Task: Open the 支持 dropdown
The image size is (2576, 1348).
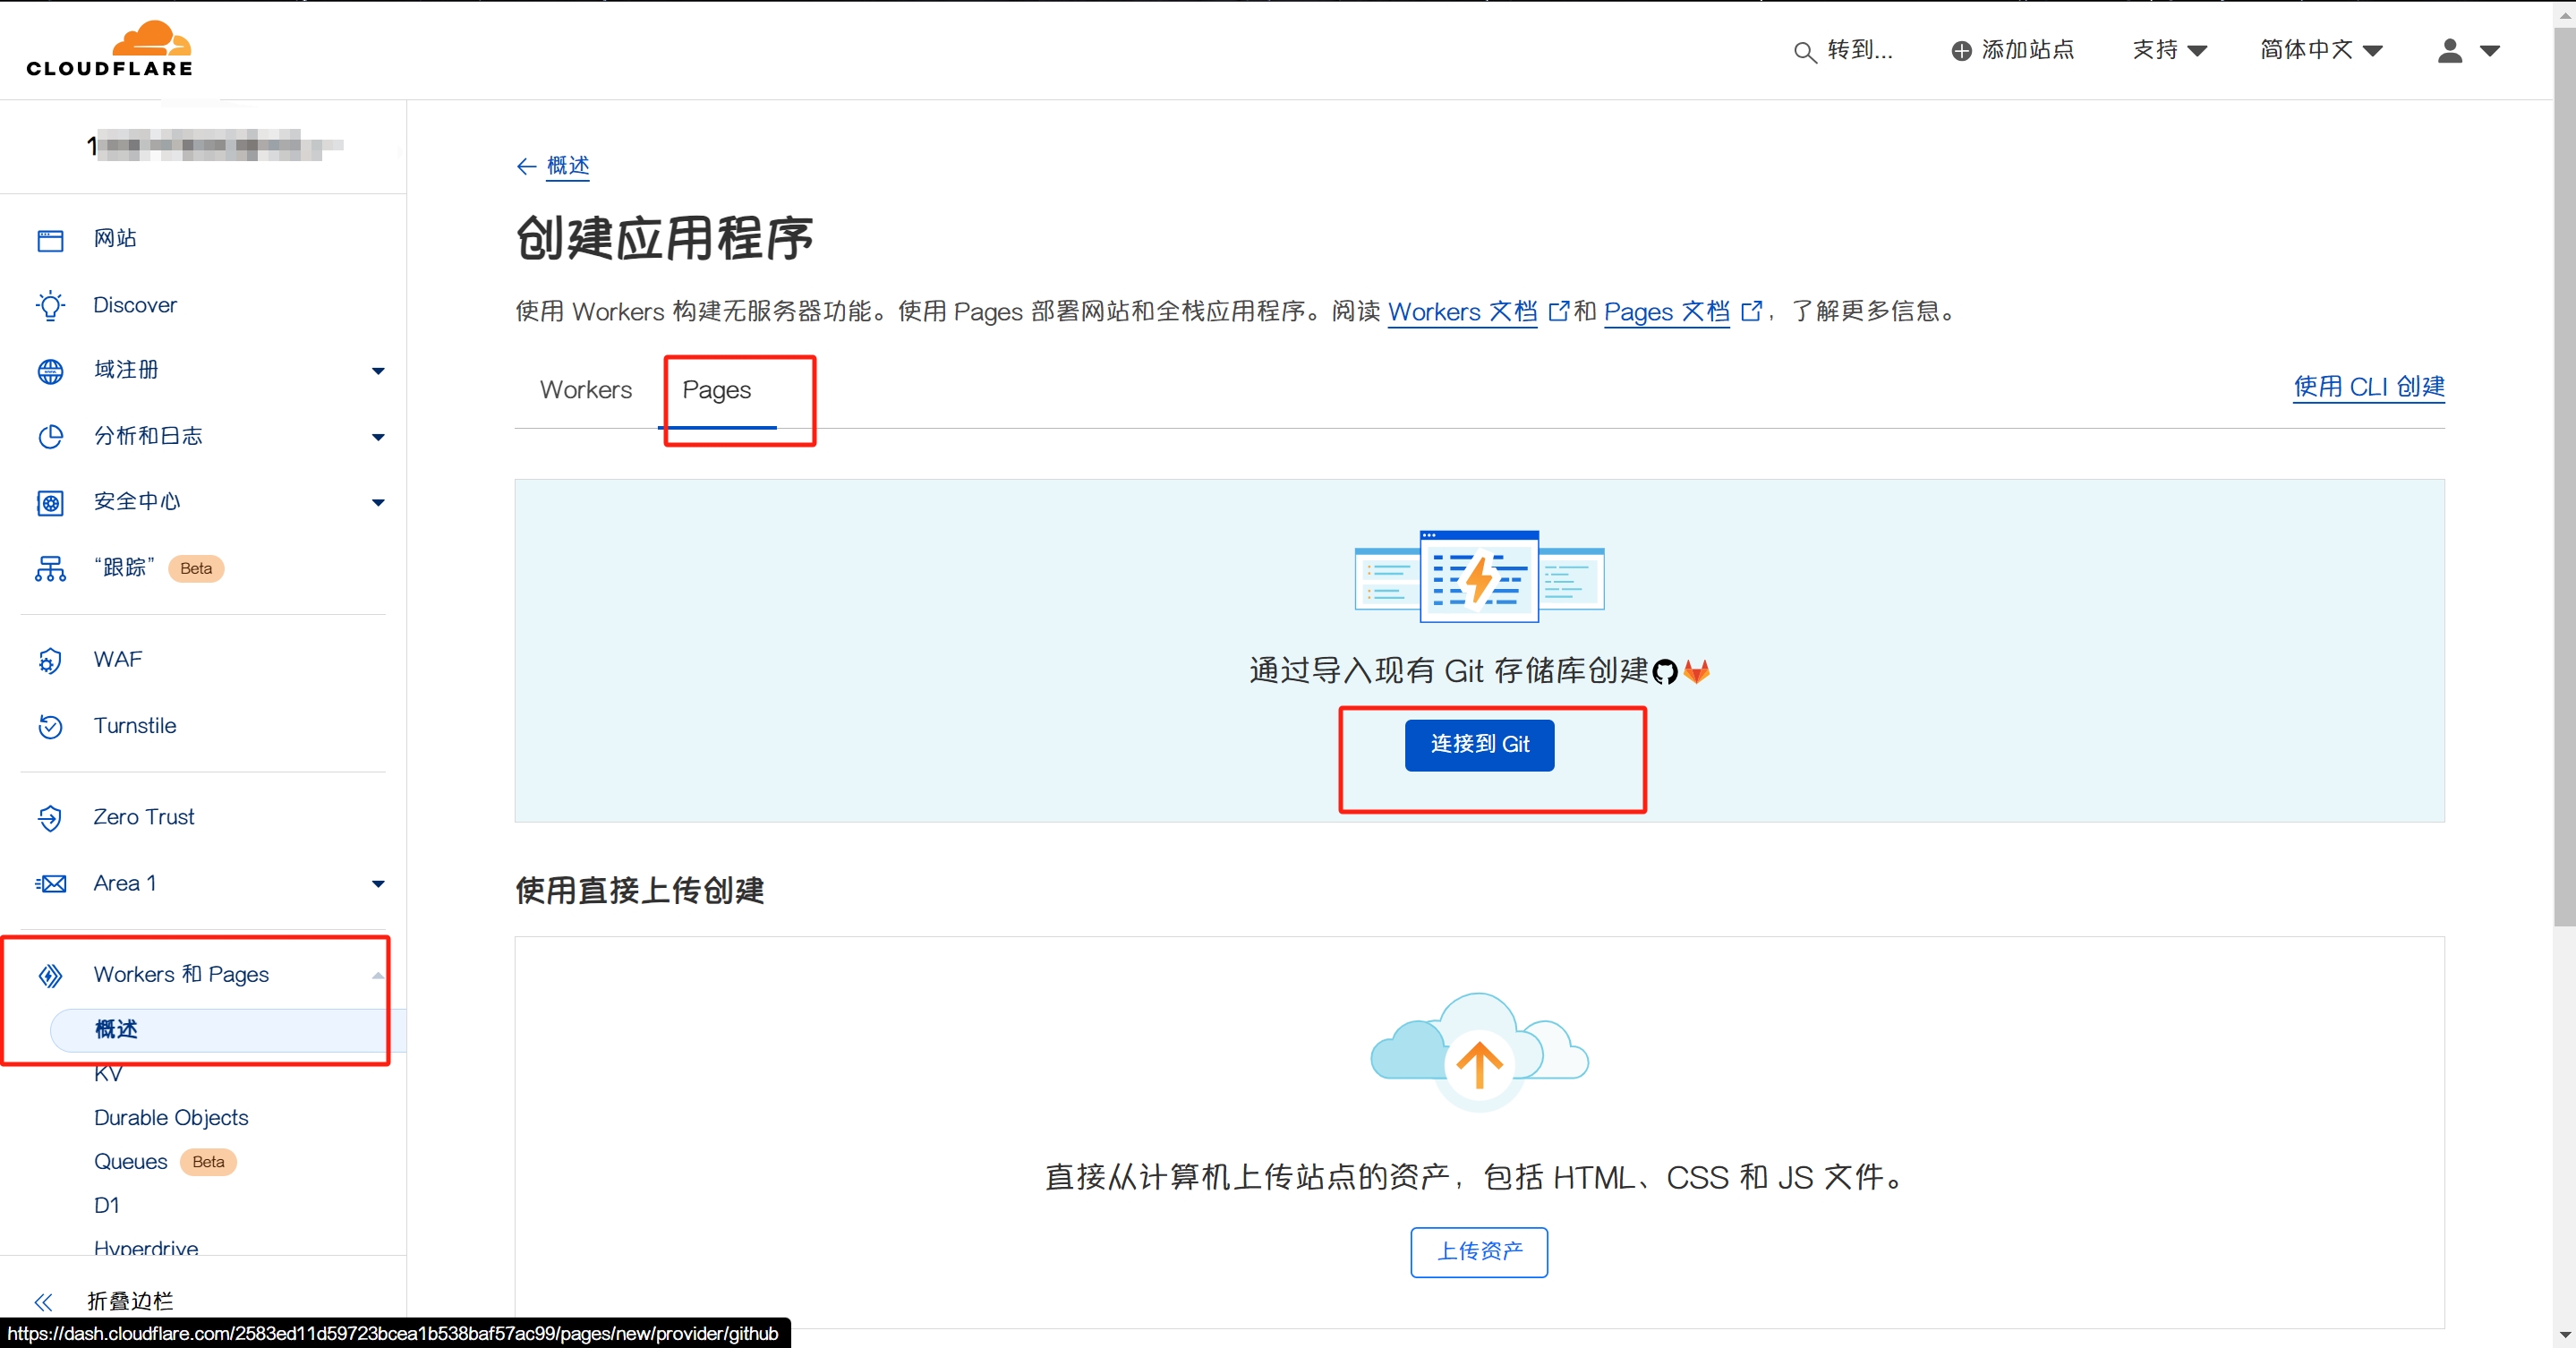Action: (x=2169, y=50)
